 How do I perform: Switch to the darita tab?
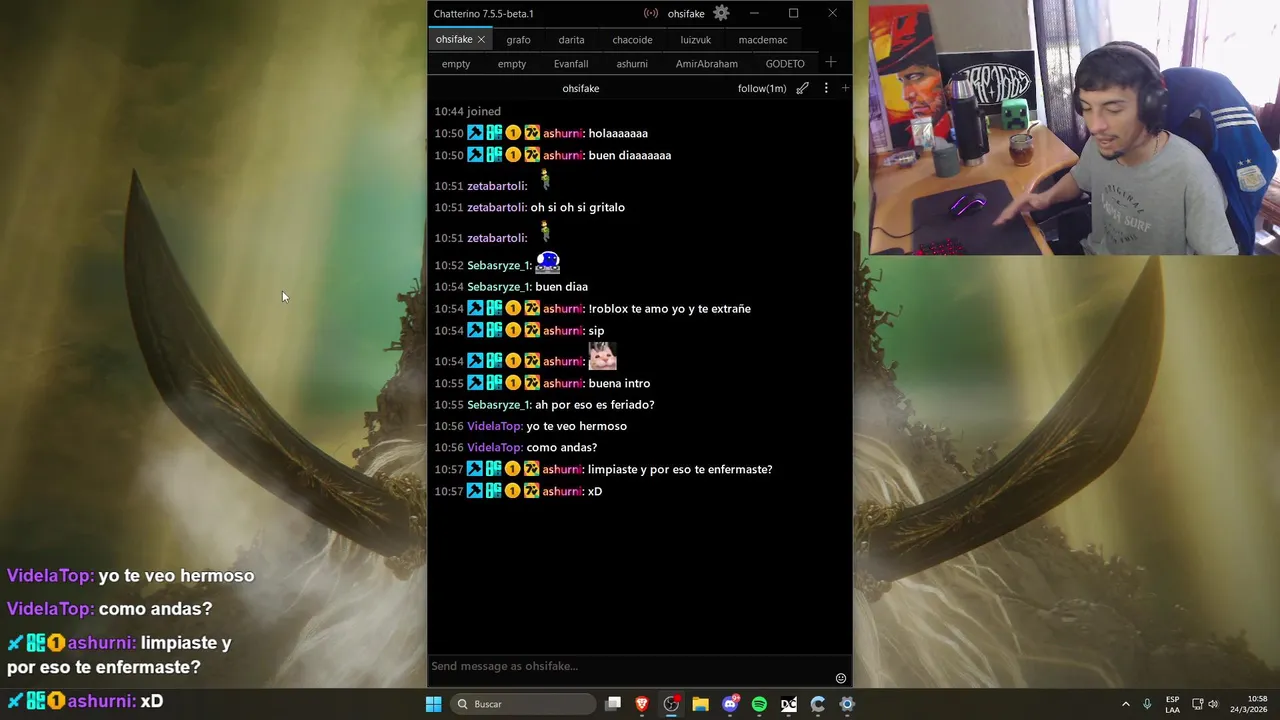pyautogui.click(x=571, y=40)
